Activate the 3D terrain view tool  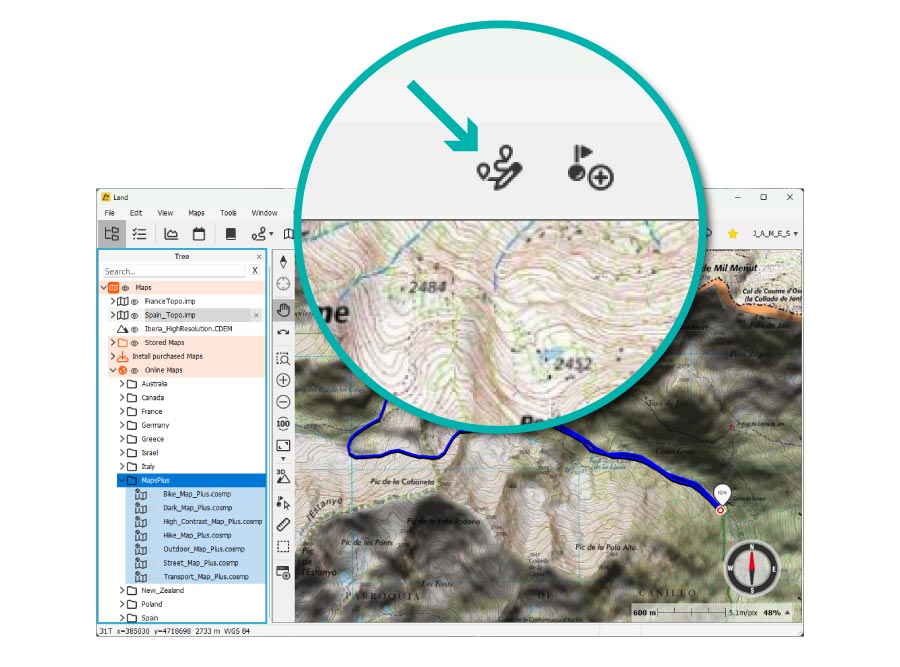283,476
